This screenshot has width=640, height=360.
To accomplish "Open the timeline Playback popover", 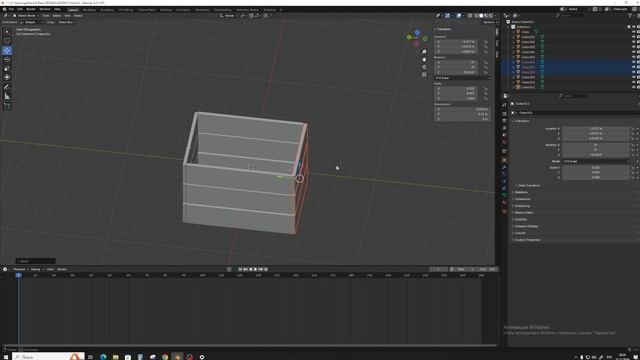I will pos(20,269).
